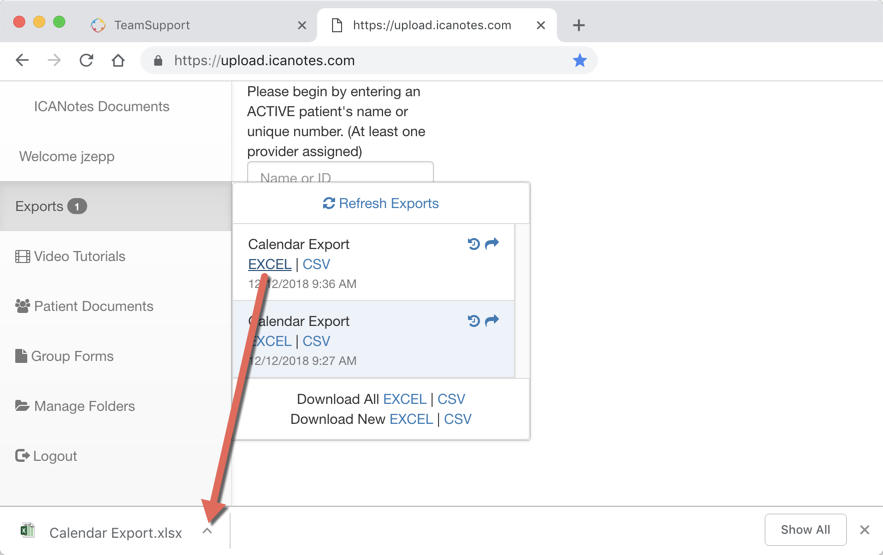The height and width of the screenshot is (555, 883).
Task: Click share arrow on first Calendar Export
Action: (x=492, y=244)
